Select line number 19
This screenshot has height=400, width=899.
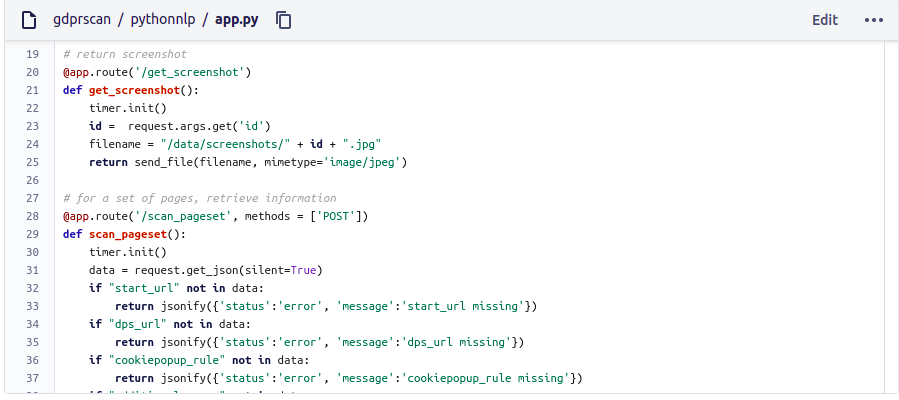point(32,54)
